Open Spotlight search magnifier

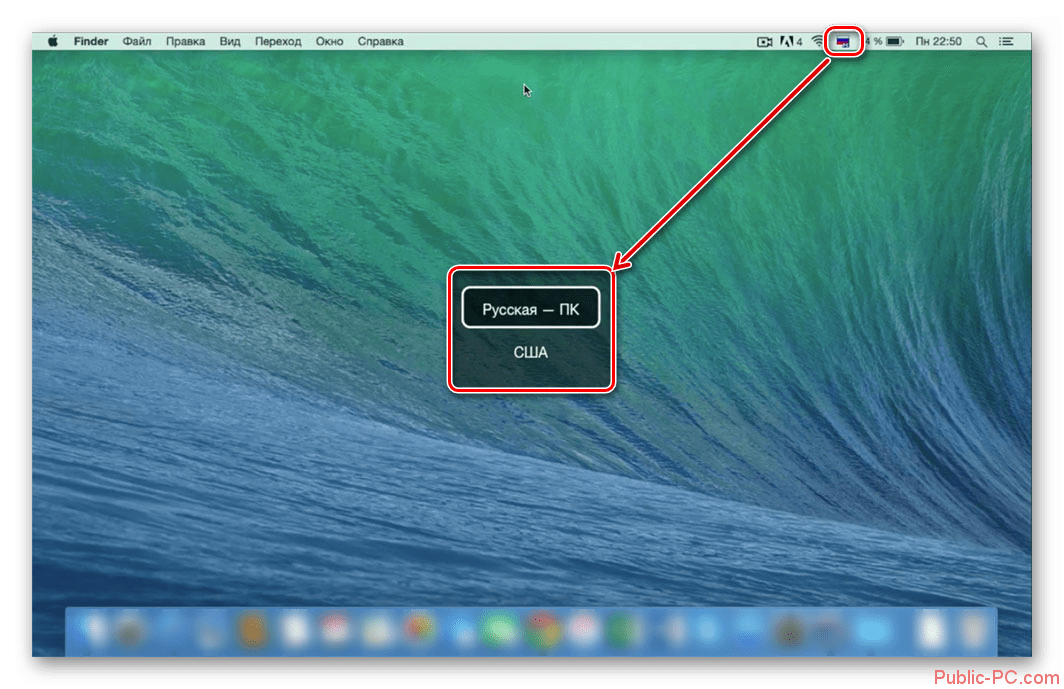(981, 42)
